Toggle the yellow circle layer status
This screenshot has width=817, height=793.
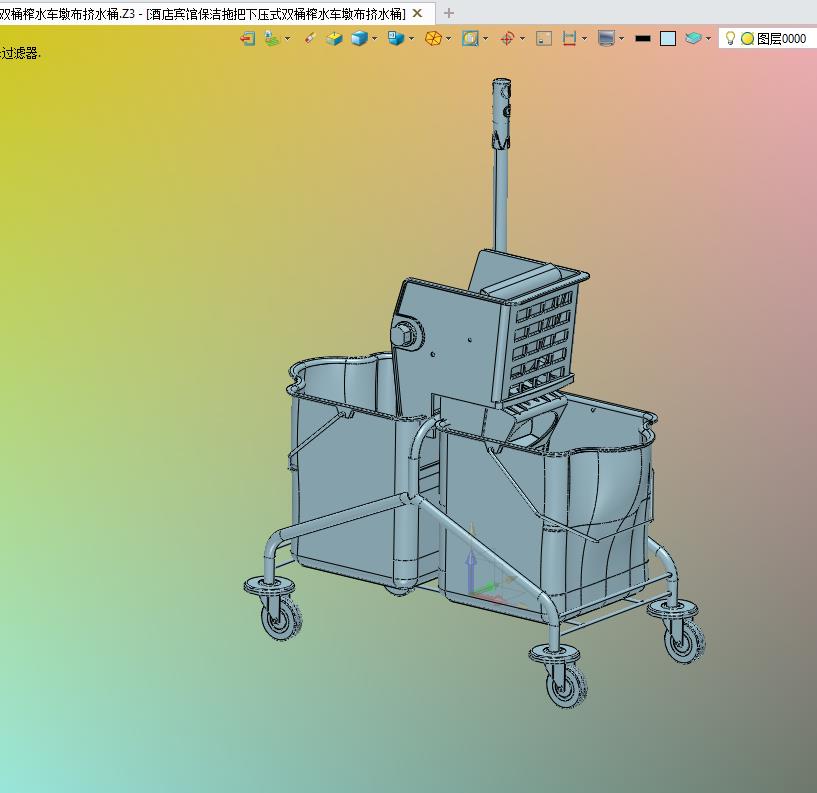pyautogui.click(x=747, y=39)
